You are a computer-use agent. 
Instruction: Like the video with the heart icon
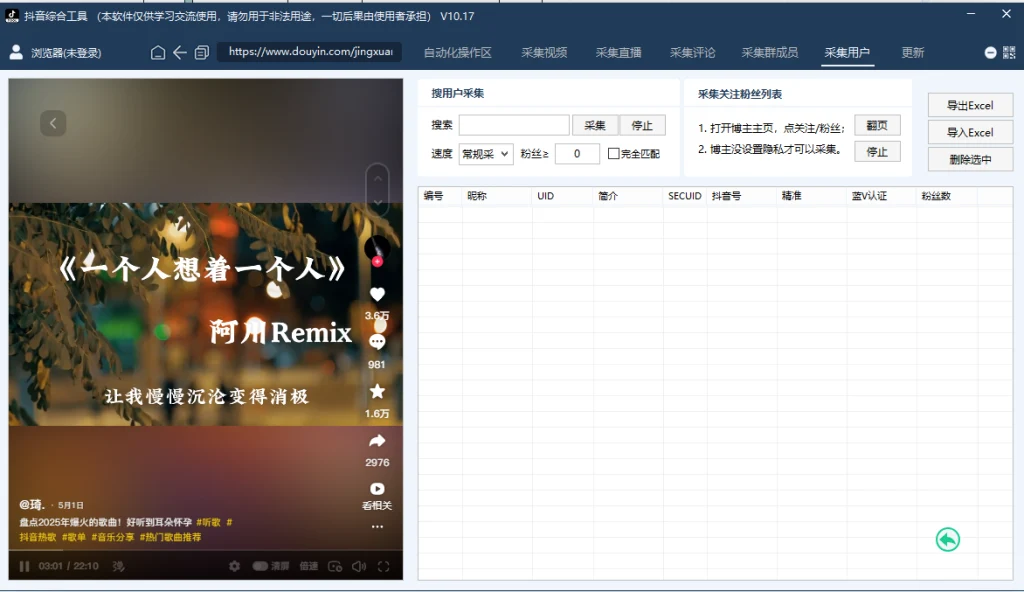377,295
